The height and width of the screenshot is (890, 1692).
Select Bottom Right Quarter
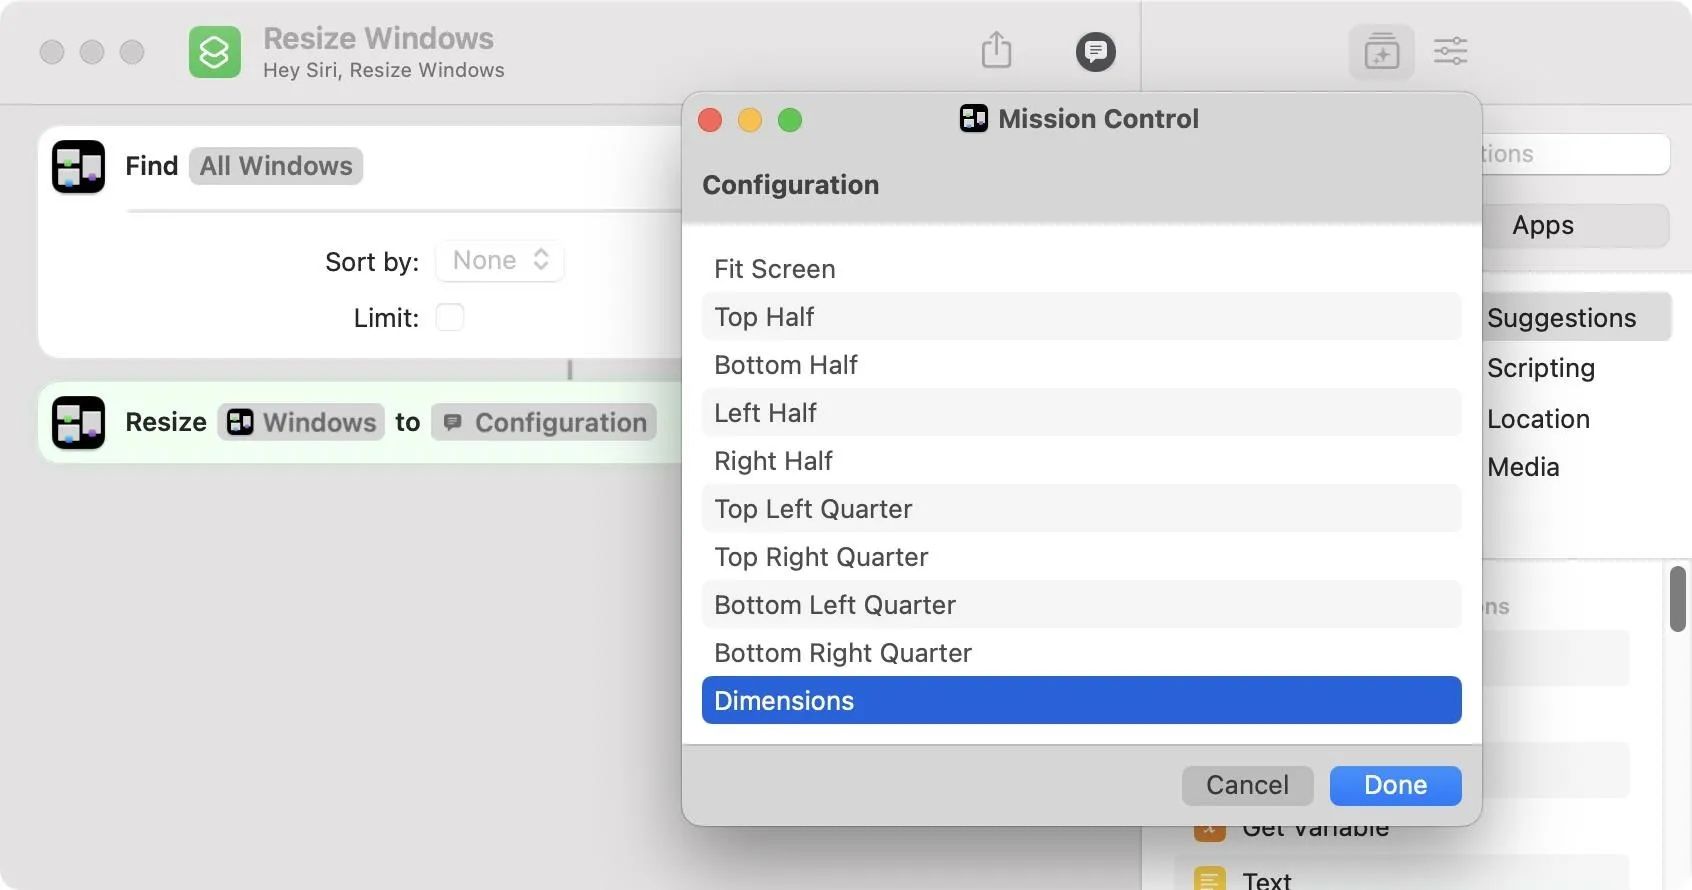(x=1082, y=652)
